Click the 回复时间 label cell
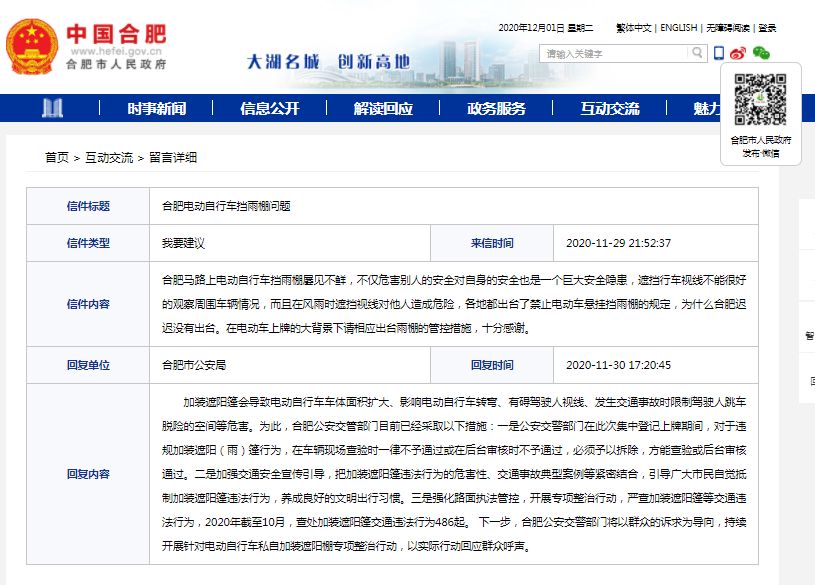The width and height of the screenshot is (815, 585). coord(492,365)
